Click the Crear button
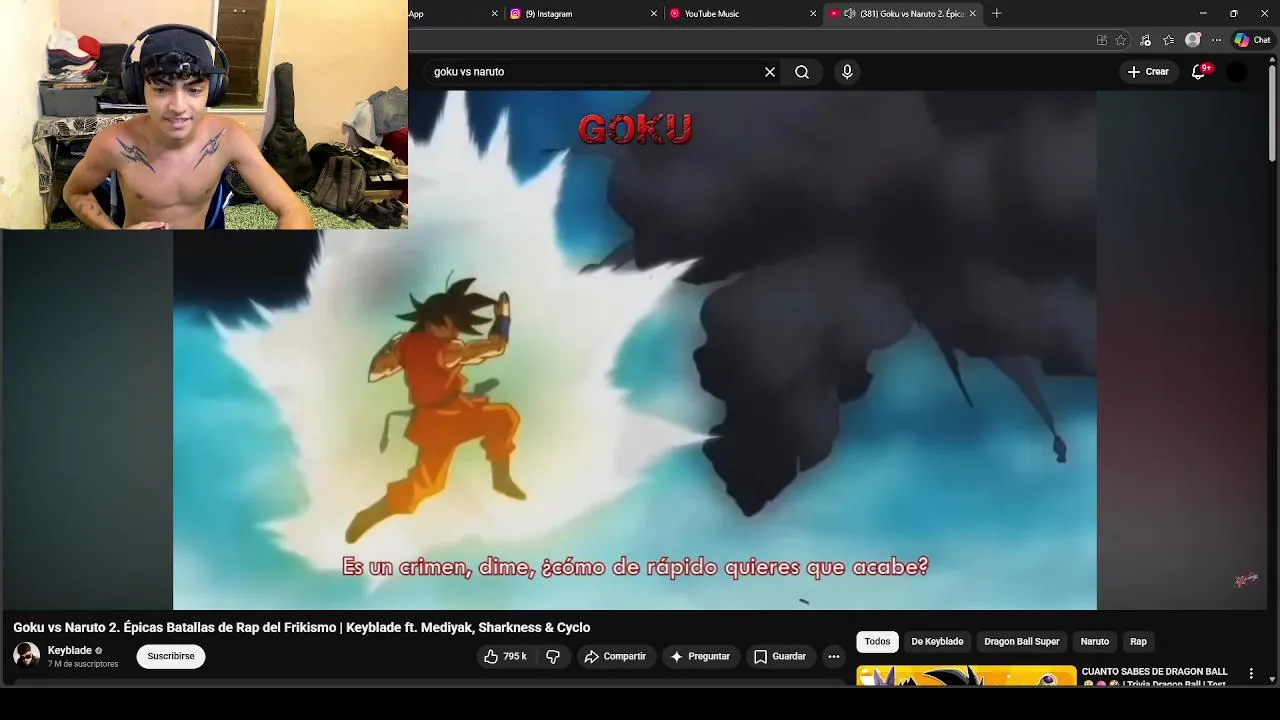Viewport: 1280px width, 720px height. [x=1148, y=72]
